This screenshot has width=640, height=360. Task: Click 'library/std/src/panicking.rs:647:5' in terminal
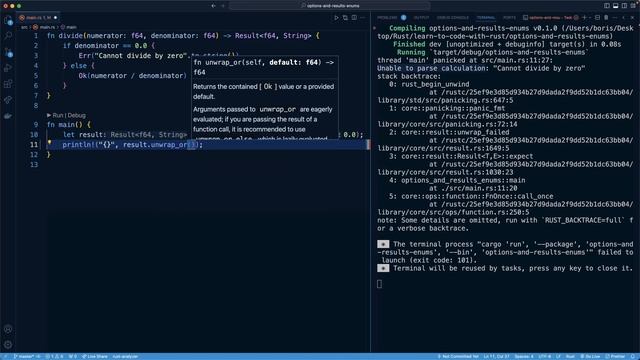pos(445,100)
